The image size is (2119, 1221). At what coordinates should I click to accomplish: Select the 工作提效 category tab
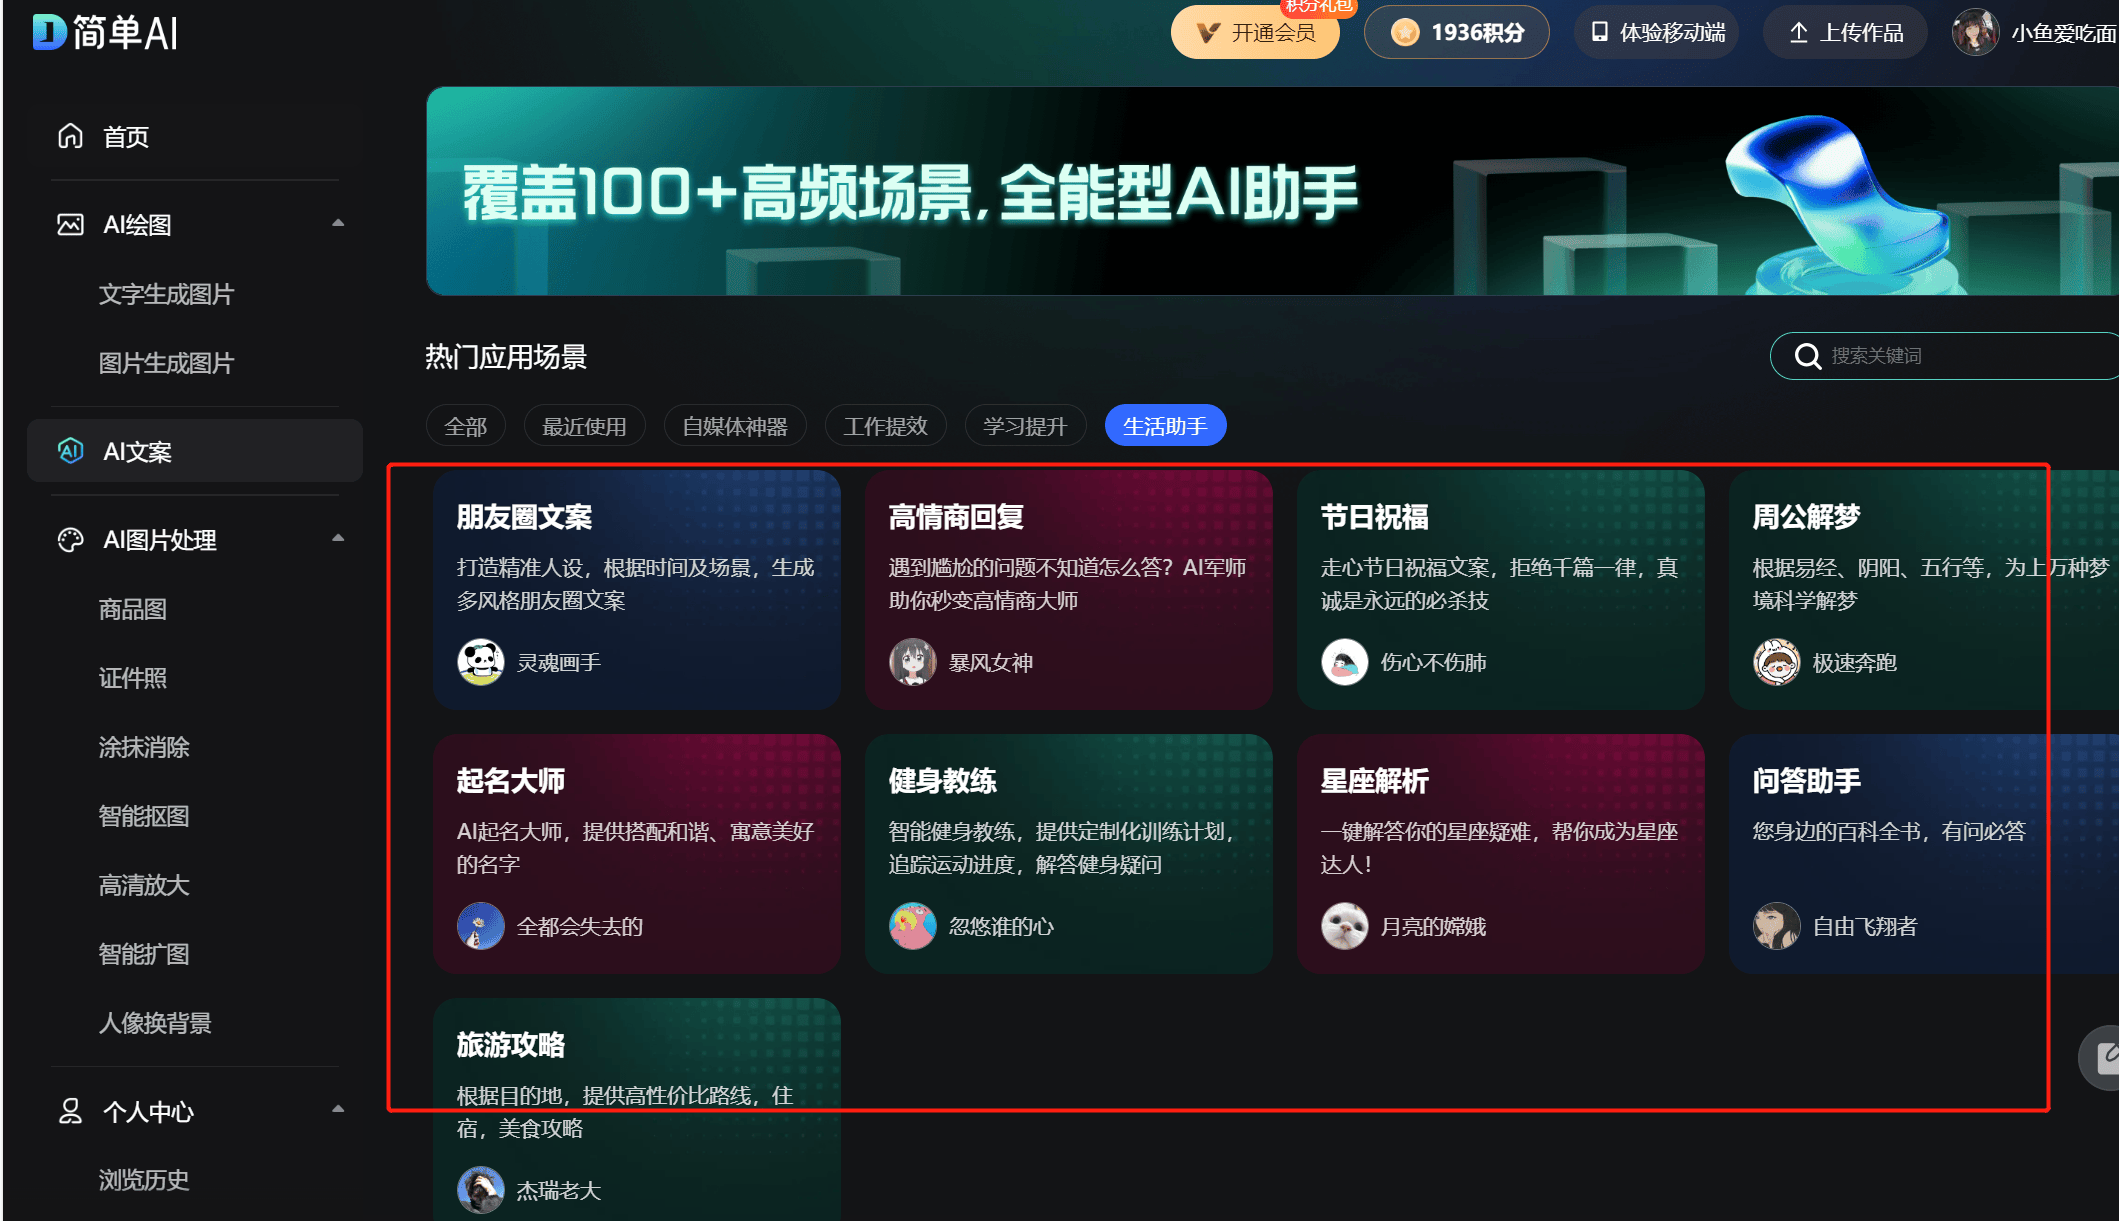(x=885, y=427)
